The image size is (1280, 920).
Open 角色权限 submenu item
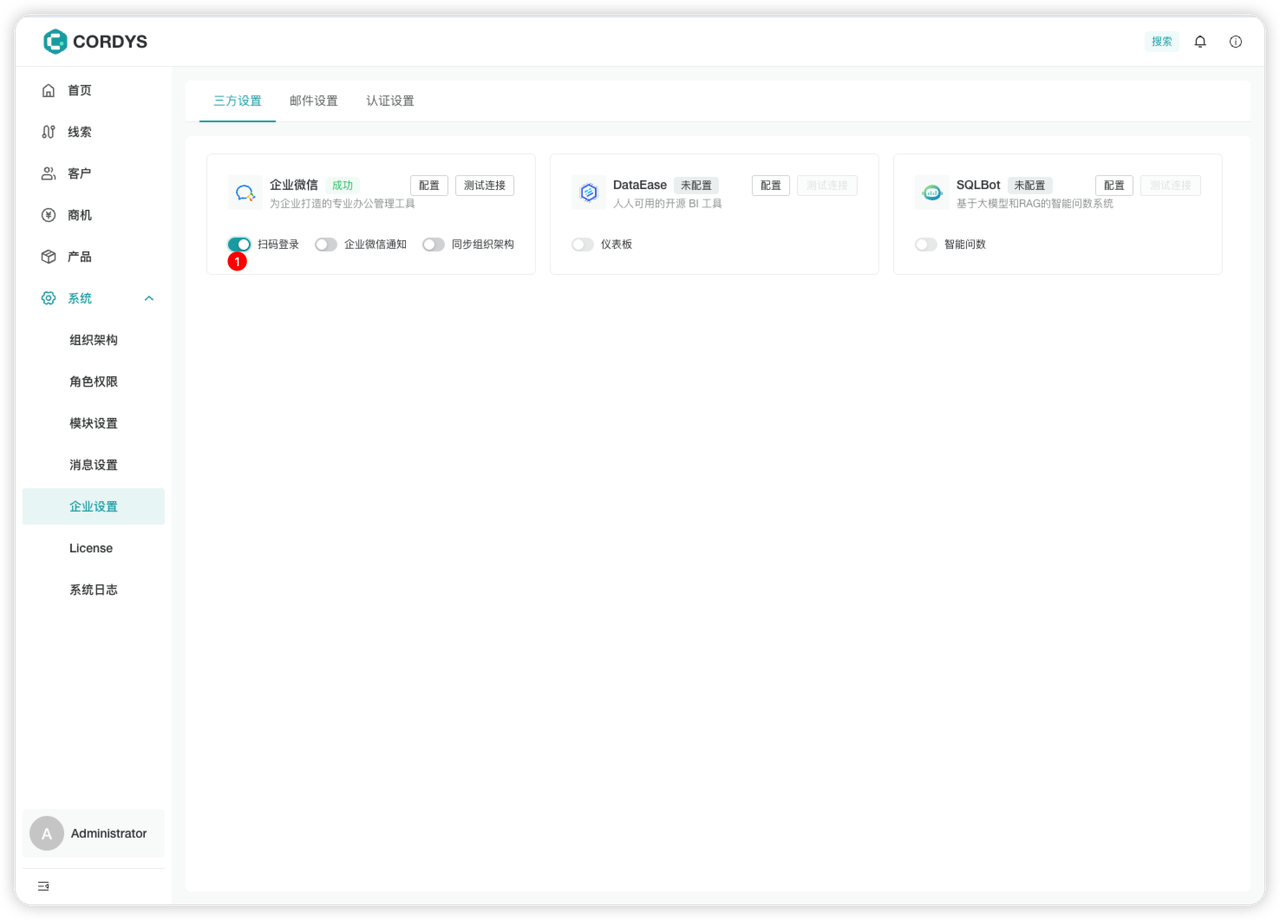pos(94,382)
